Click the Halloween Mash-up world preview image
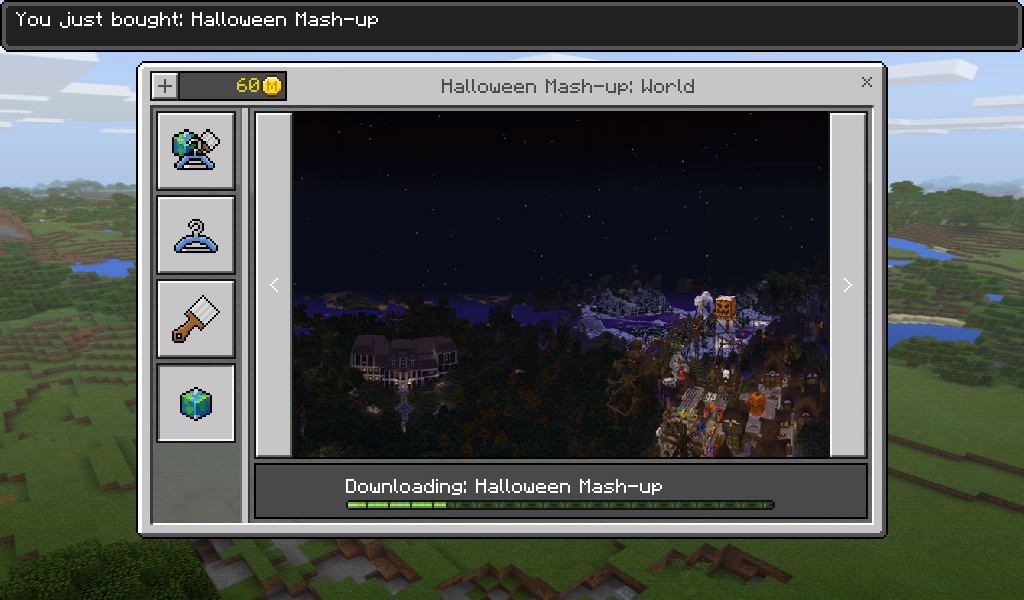Image resolution: width=1024 pixels, height=600 pixels. (x=560, y=285)
